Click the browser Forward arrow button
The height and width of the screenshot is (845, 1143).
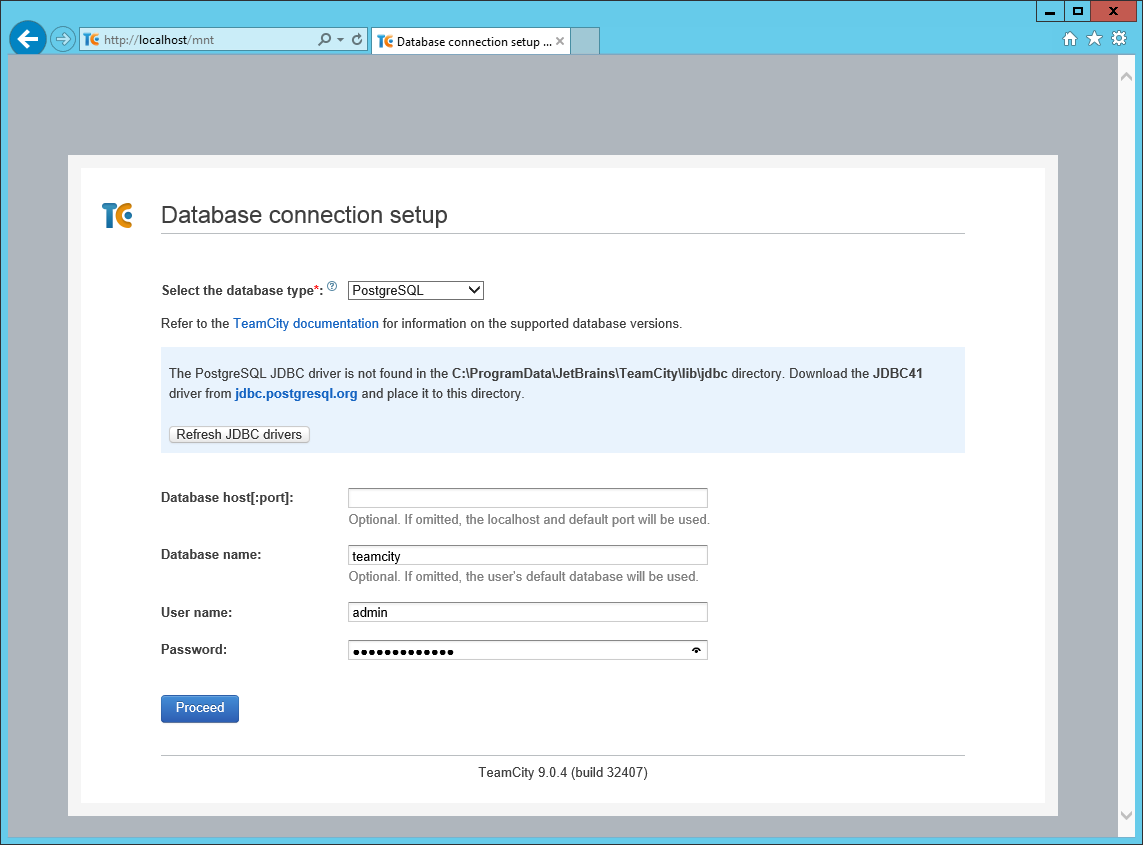coord(63,40)
